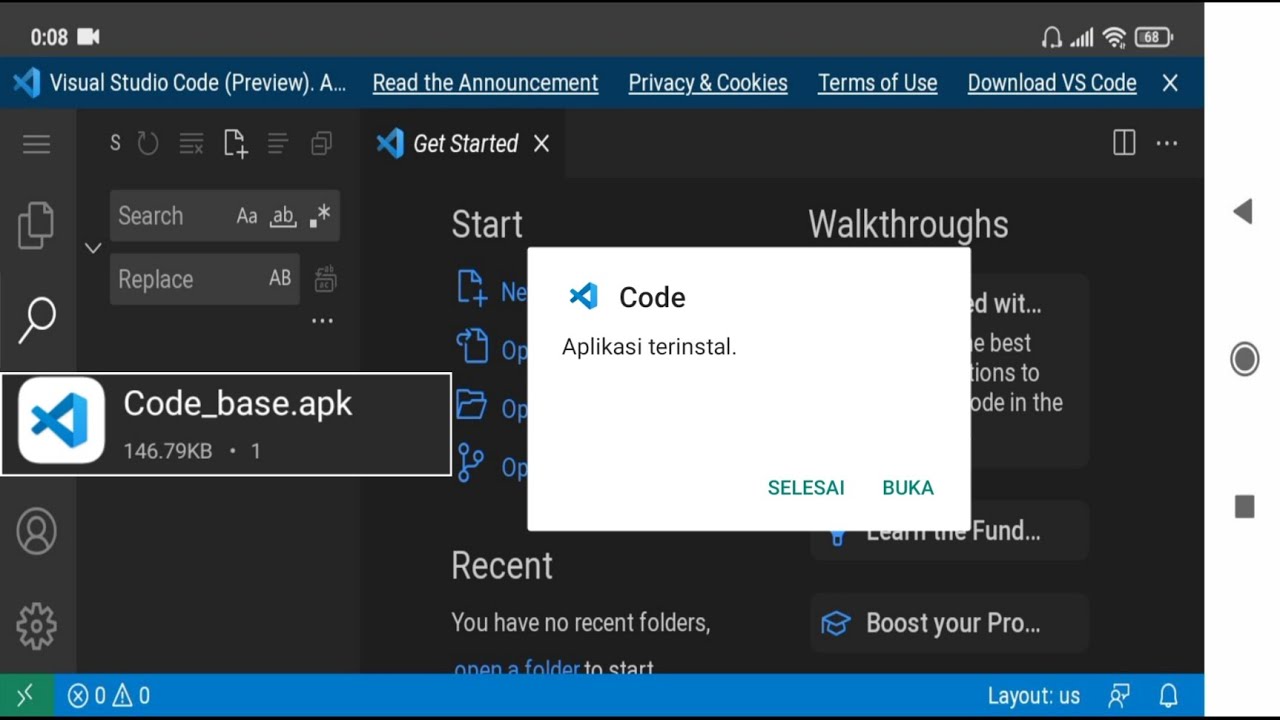Click Download VS Code link
Screen dimensions: 1280x720
pos(1052,83)
